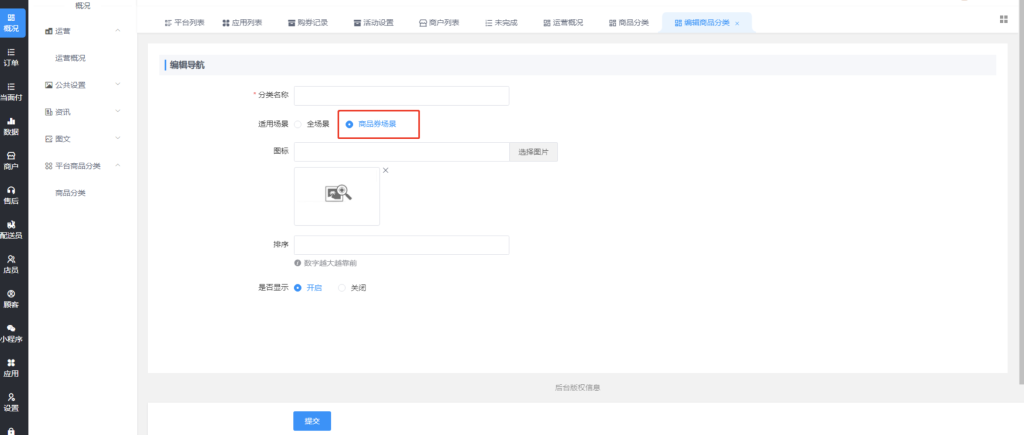Select the 全场景 radio option
1024x435 pixels.
click(x=298, y=124)
